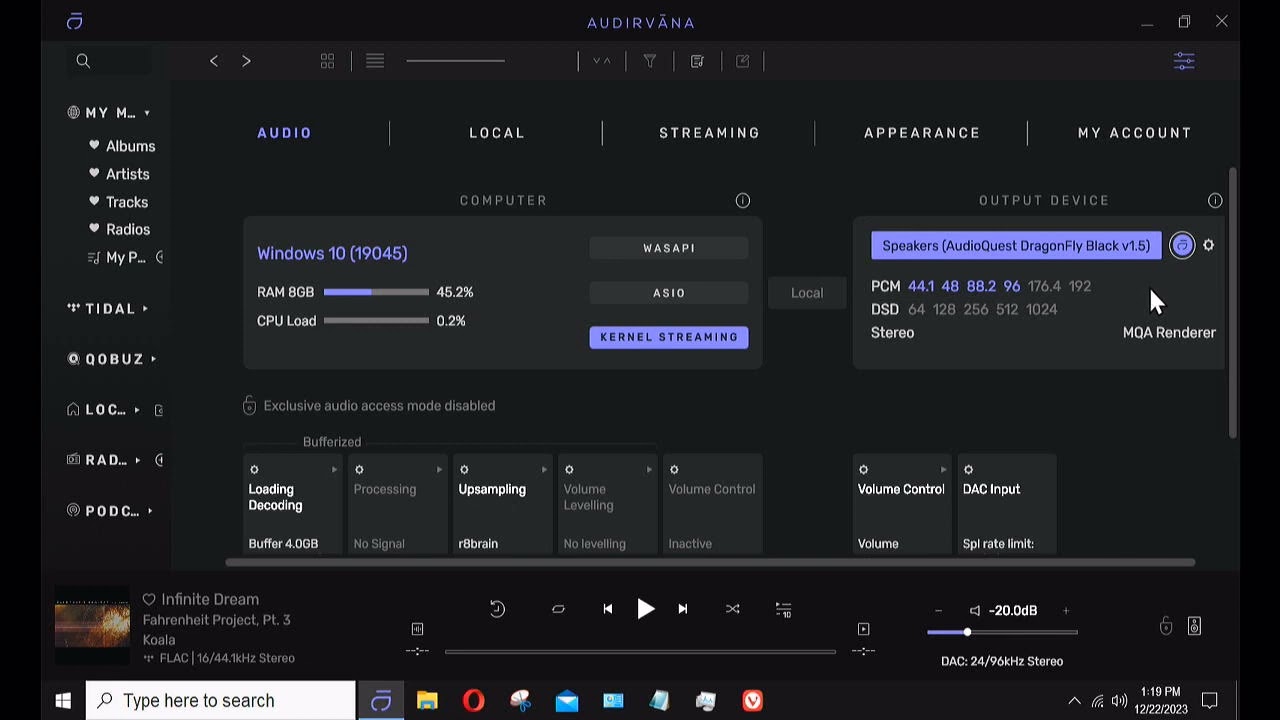Image resolution: width=1280 pixels, height=720 pixels.
Task: Expand Loading Decoding stage arrow
Action: click(334, 470)
